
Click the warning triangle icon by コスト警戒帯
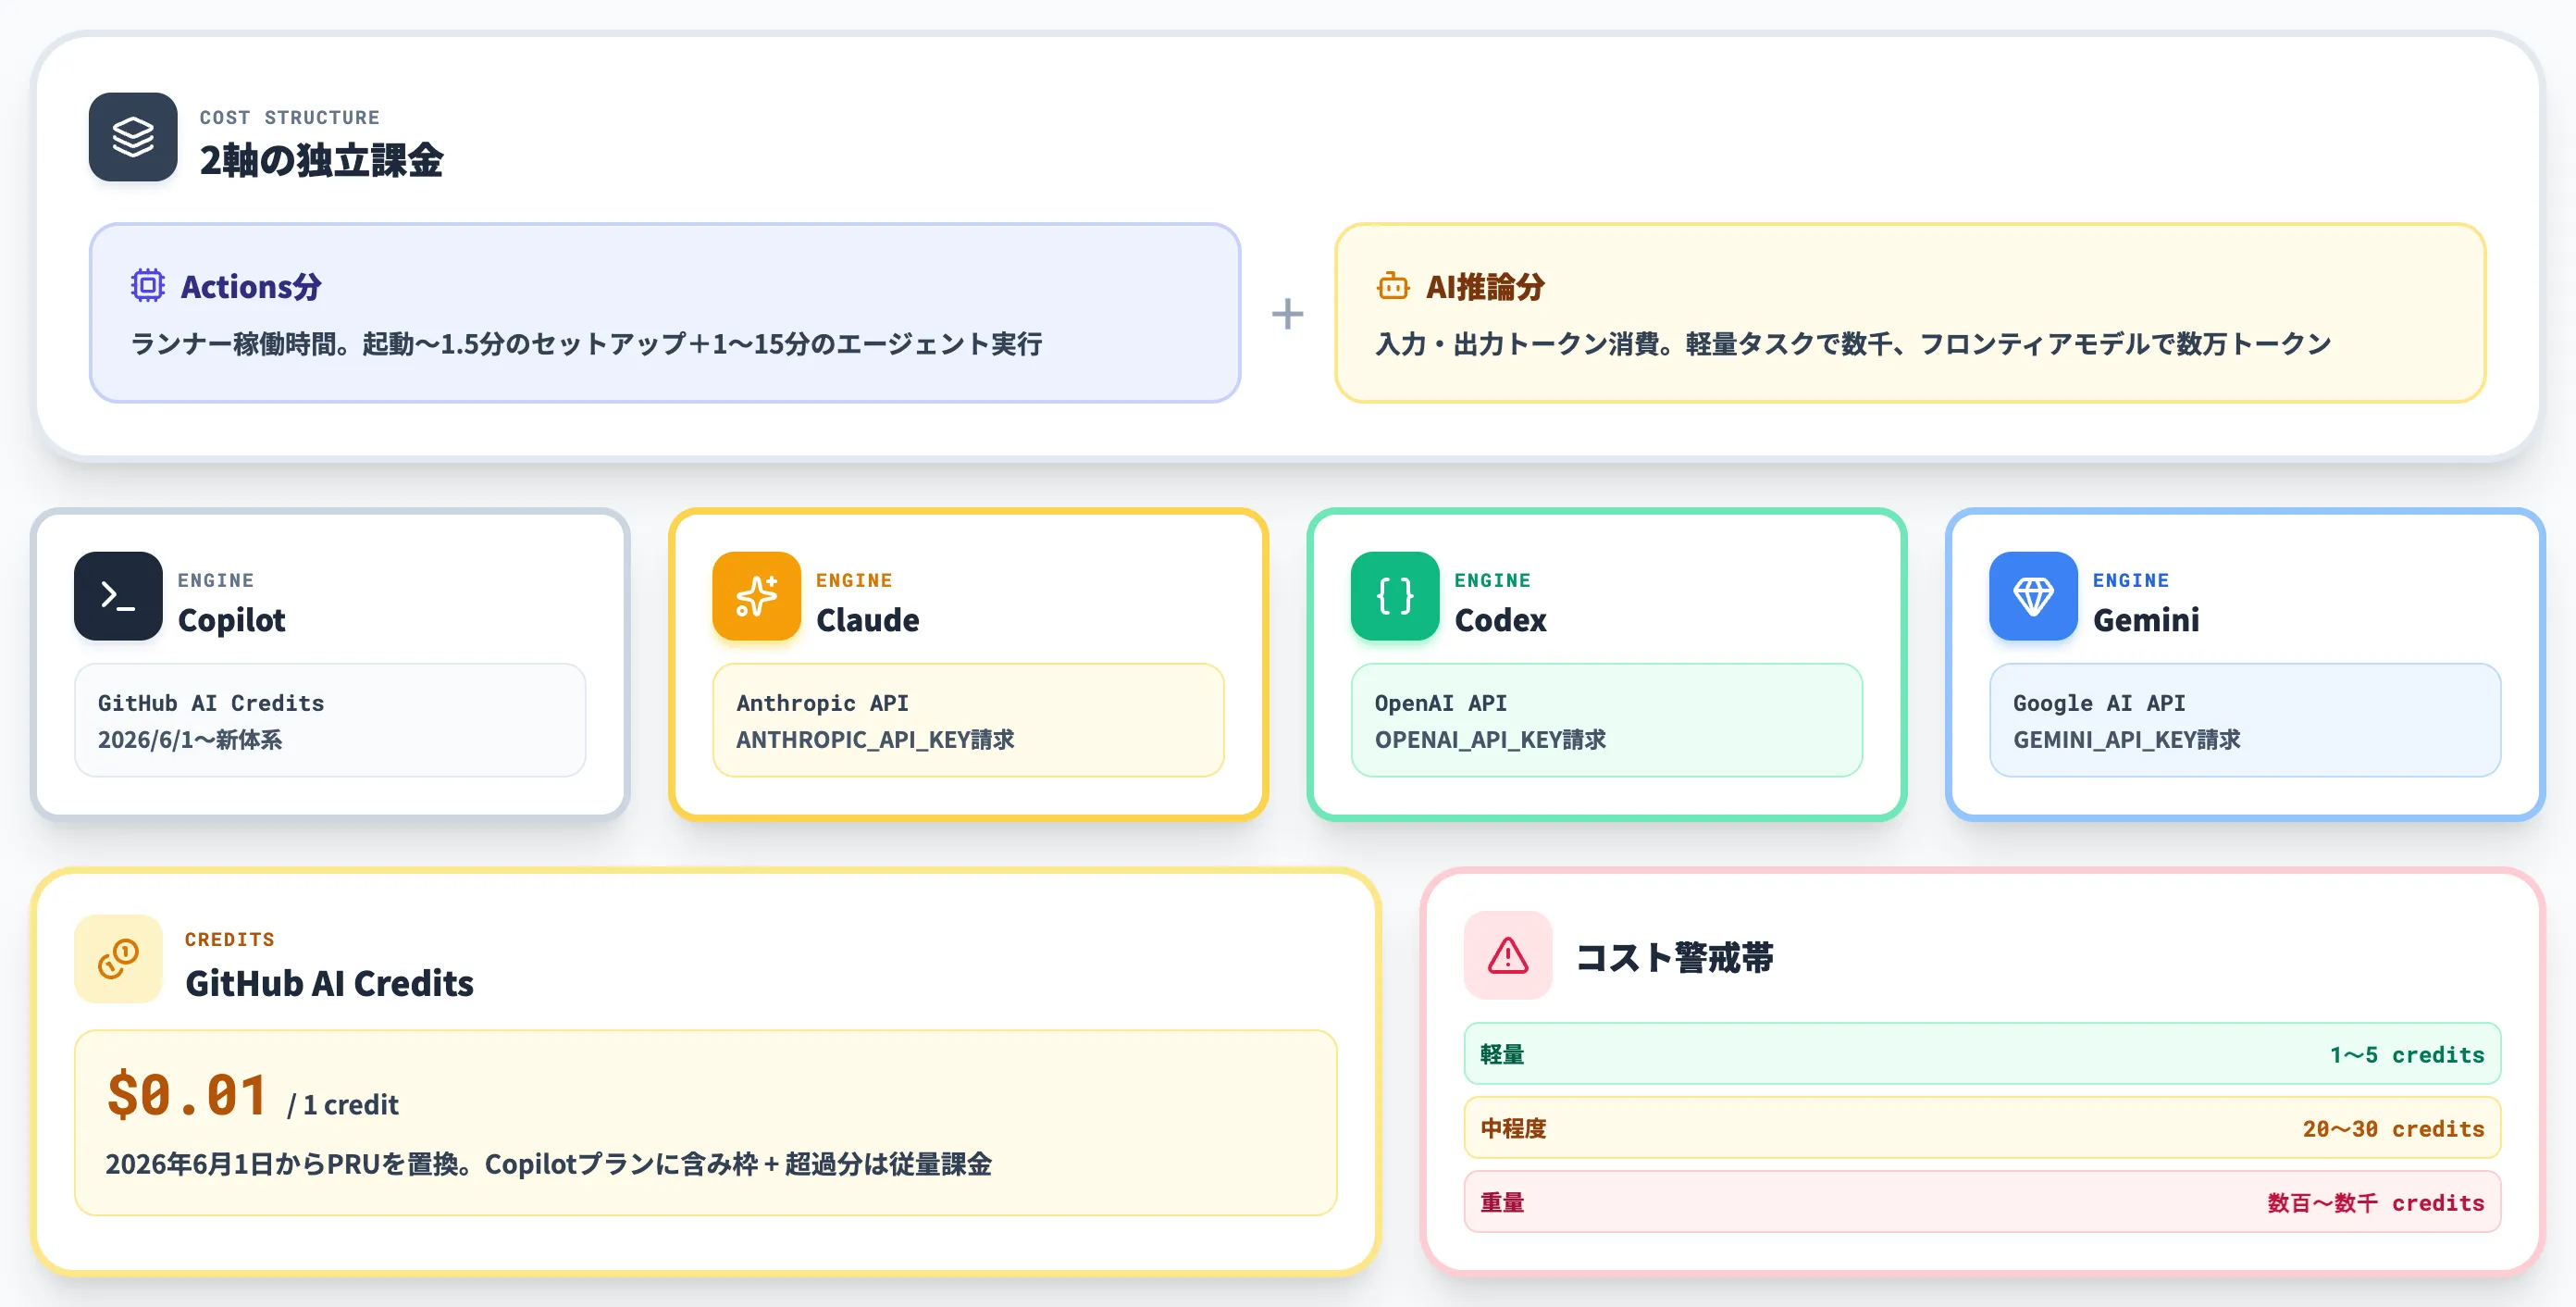click(1508, 955)
